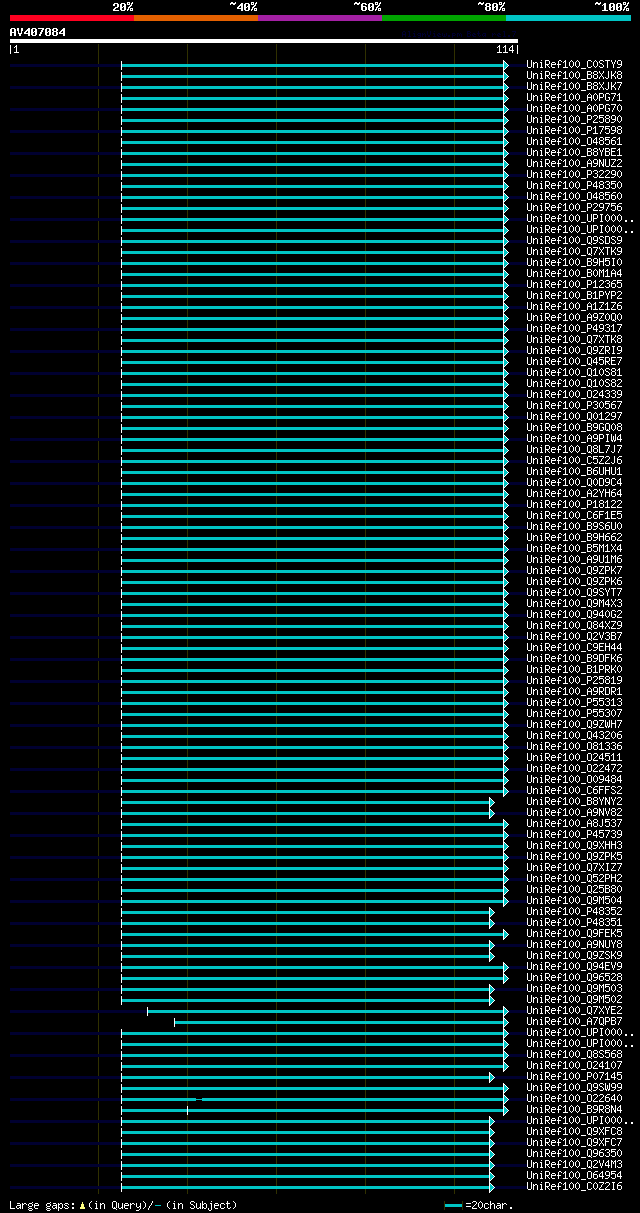Click hit label UniRef100_P17598
The image size is (640, 1213).
(x=574, y=130)
